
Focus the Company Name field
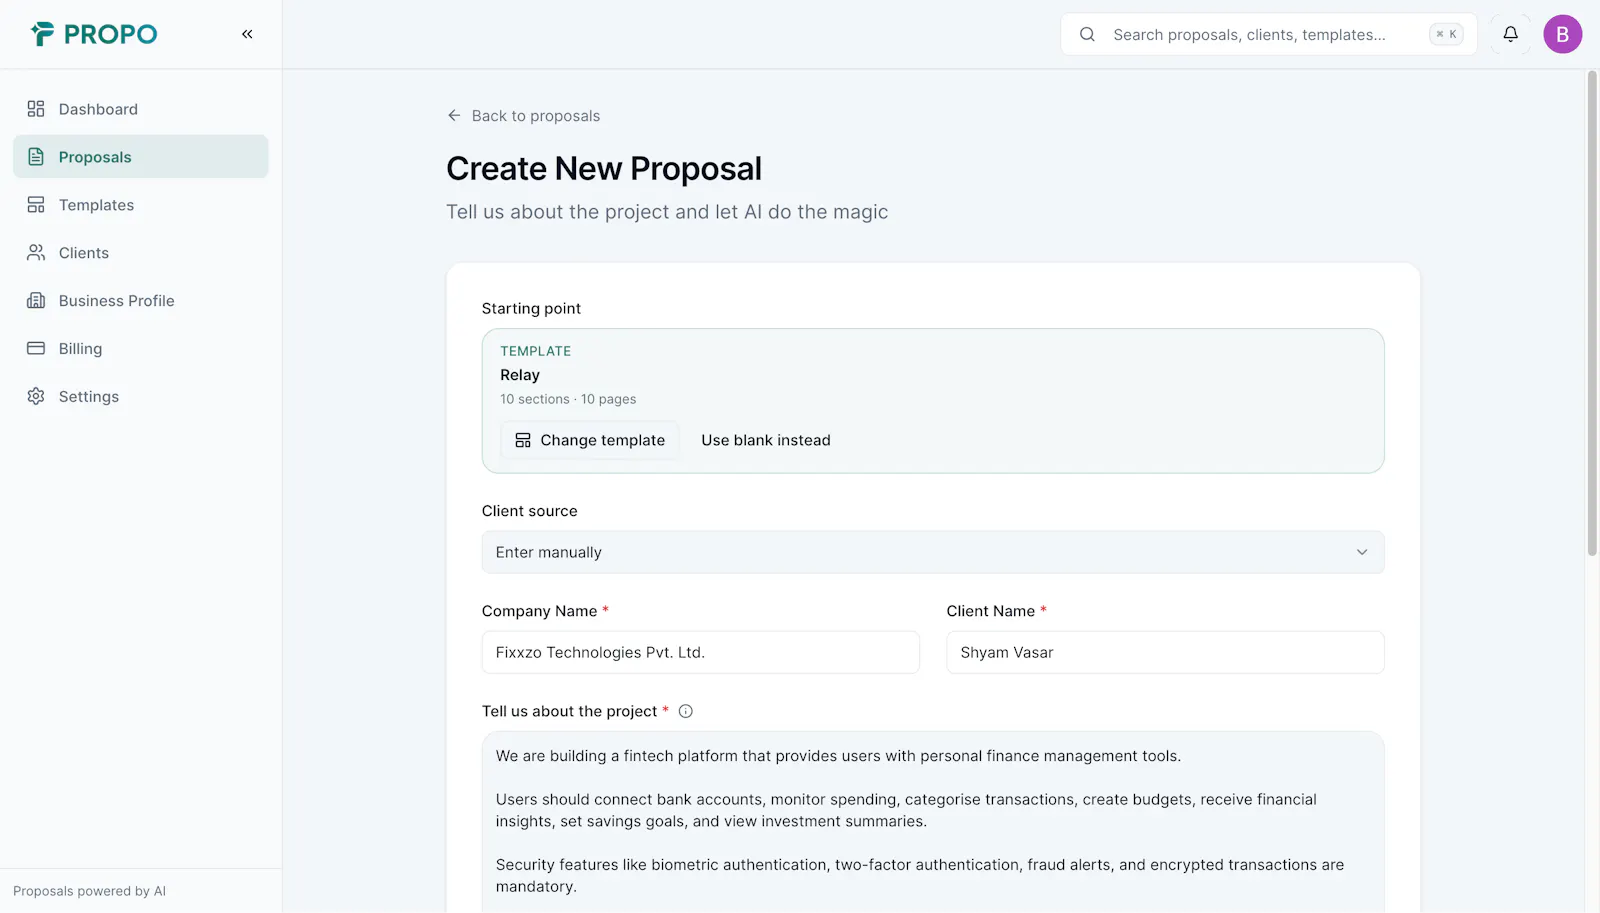point(701,653)
